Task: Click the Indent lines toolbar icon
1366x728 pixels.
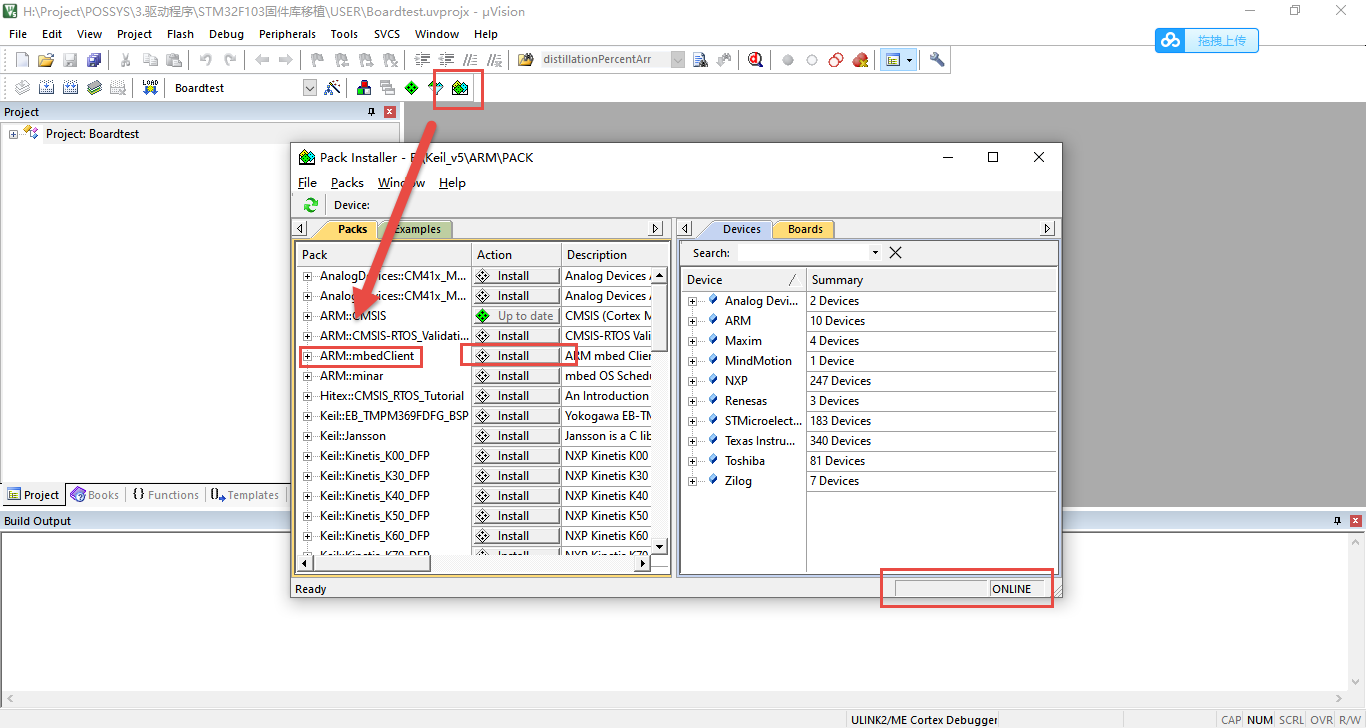Action: (x=423, y=60)
